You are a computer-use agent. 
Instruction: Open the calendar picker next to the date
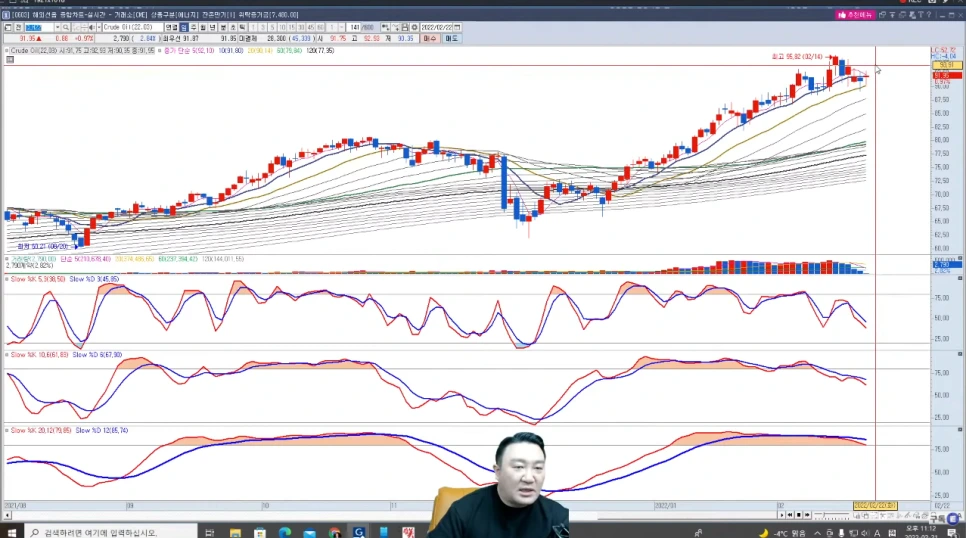457,28
